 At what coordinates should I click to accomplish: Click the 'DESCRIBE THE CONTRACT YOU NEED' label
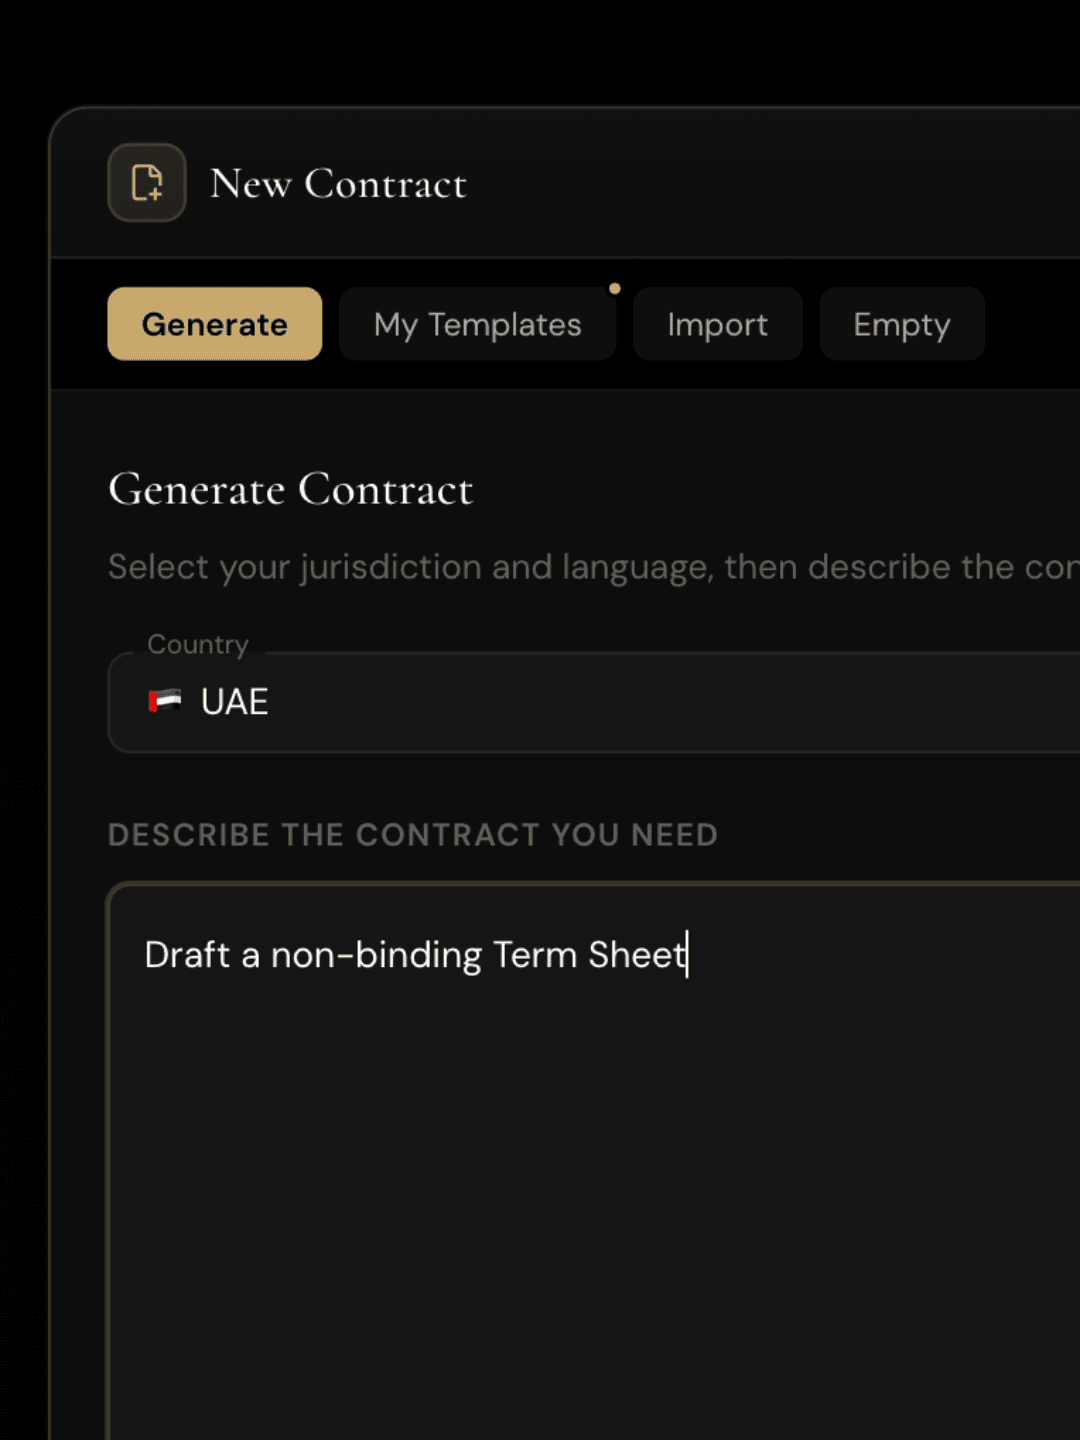coord(413,834)
